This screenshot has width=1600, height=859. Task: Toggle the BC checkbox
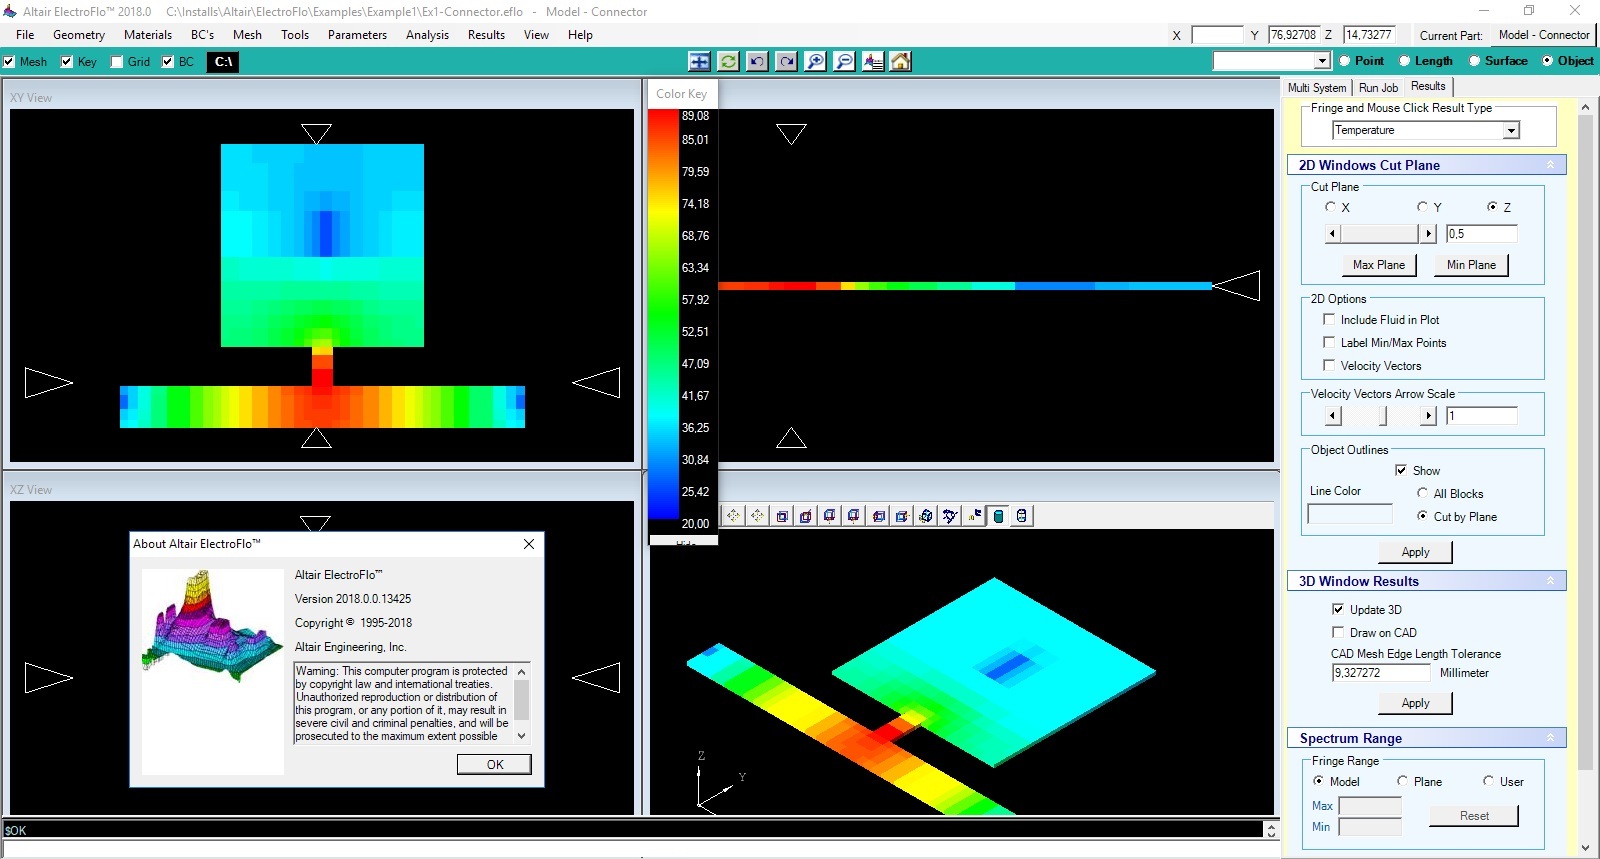[x=168, y=62]
